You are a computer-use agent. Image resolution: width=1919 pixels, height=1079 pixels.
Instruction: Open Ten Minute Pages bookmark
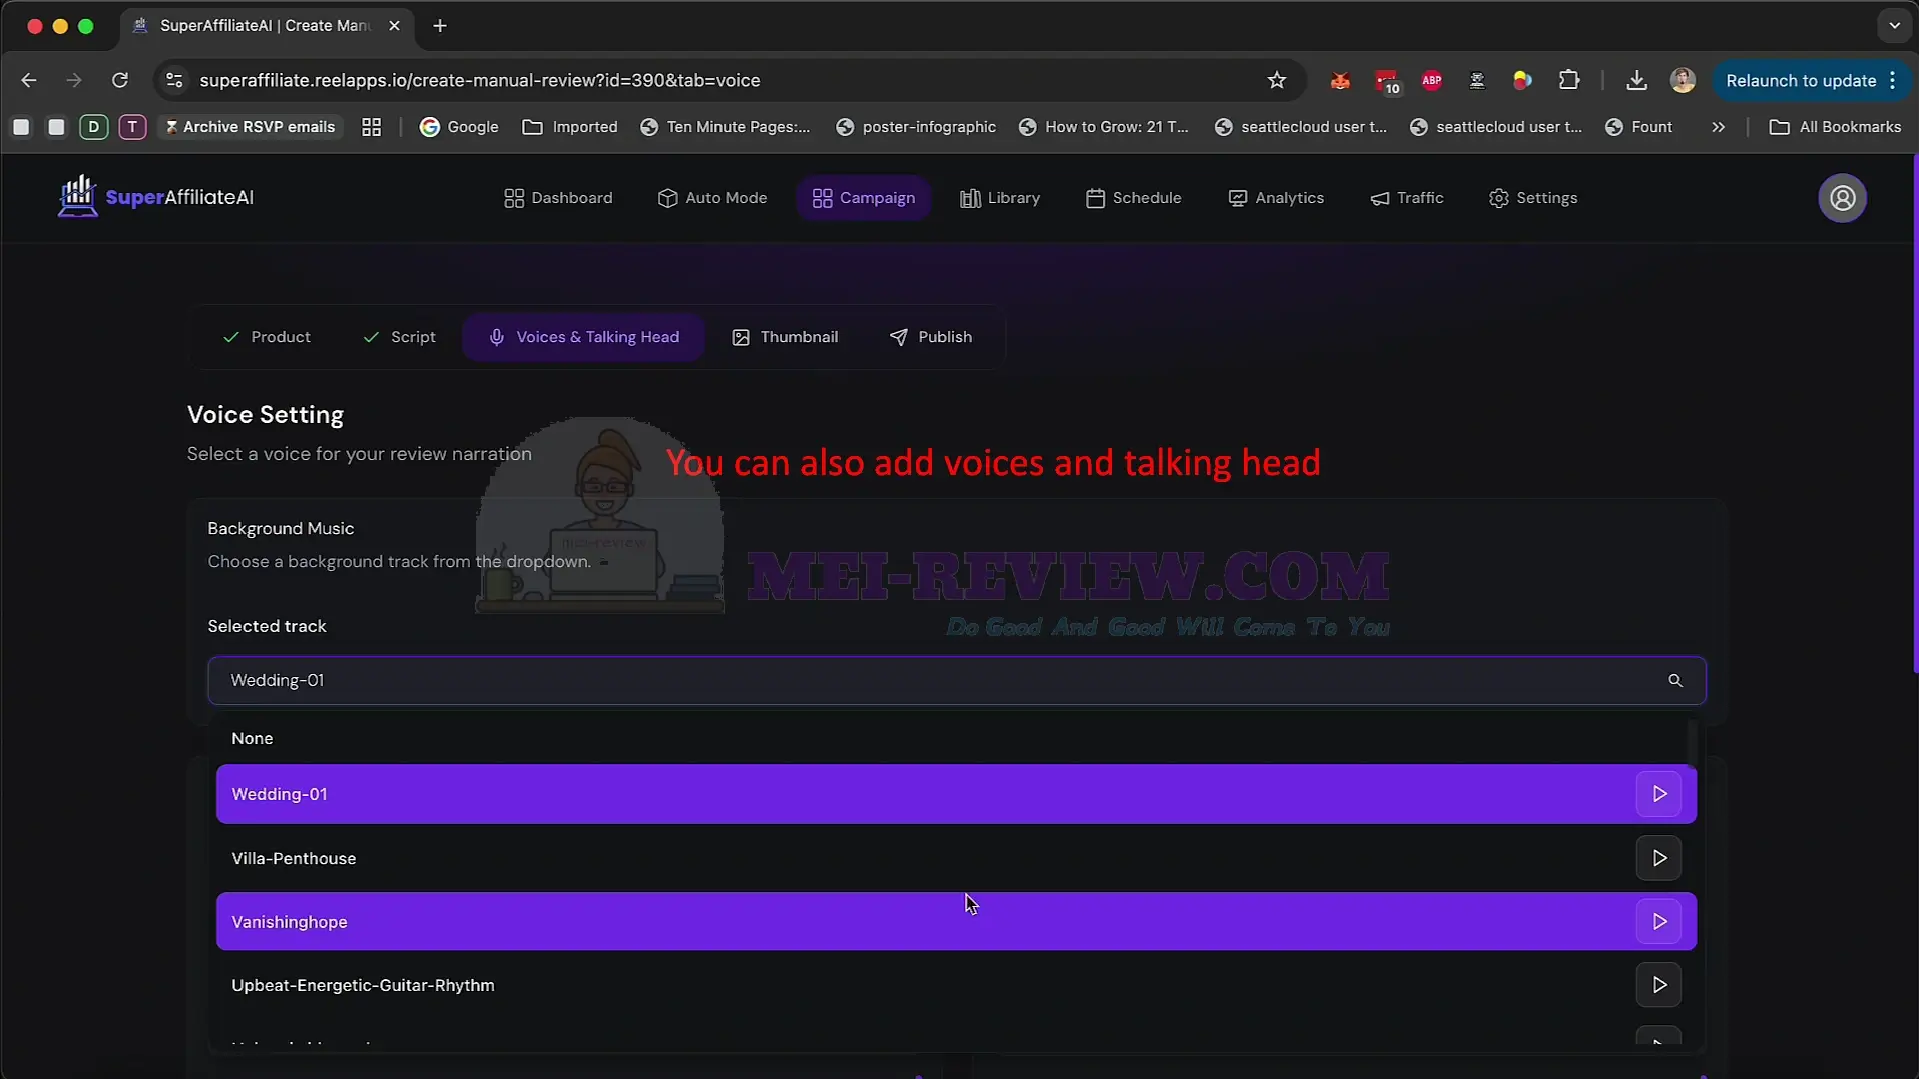(x=725, y=127)
